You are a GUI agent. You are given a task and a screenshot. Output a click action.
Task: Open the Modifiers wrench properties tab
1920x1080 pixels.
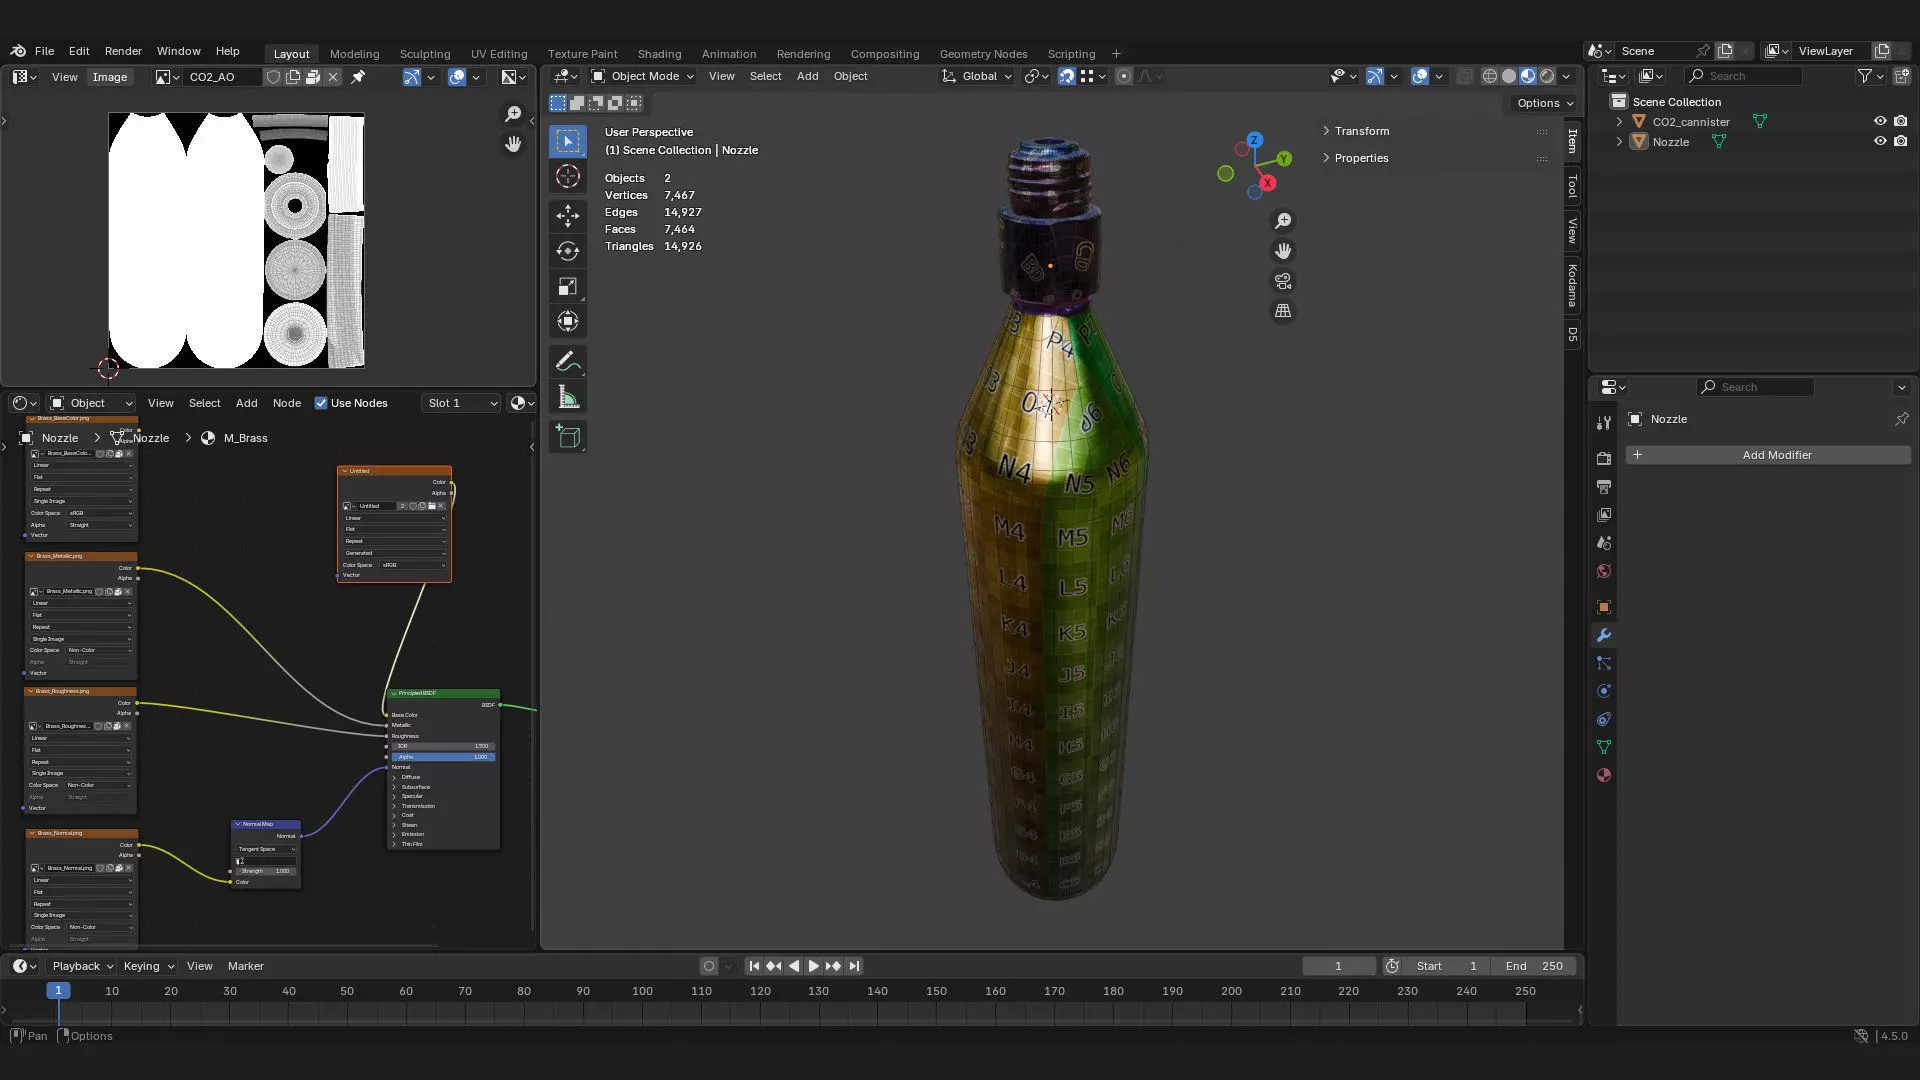(x=1604, y=635)
